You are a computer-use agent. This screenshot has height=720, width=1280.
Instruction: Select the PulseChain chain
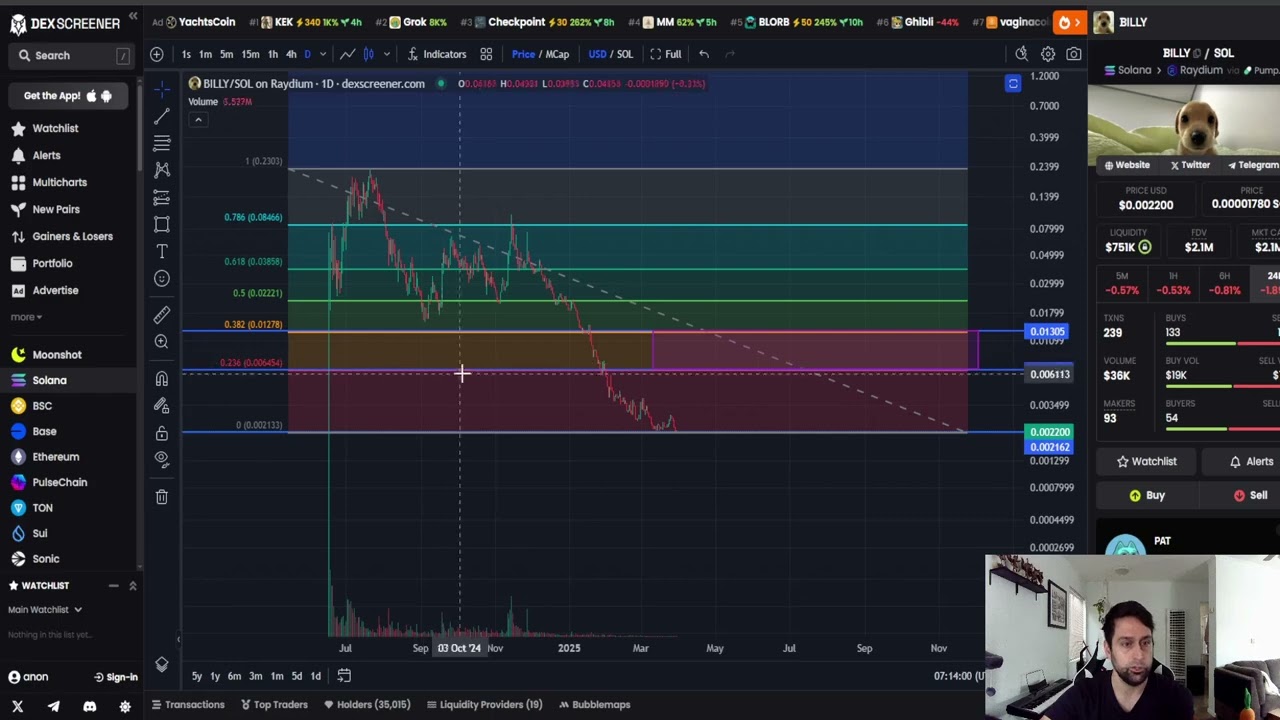click(59, 482)
